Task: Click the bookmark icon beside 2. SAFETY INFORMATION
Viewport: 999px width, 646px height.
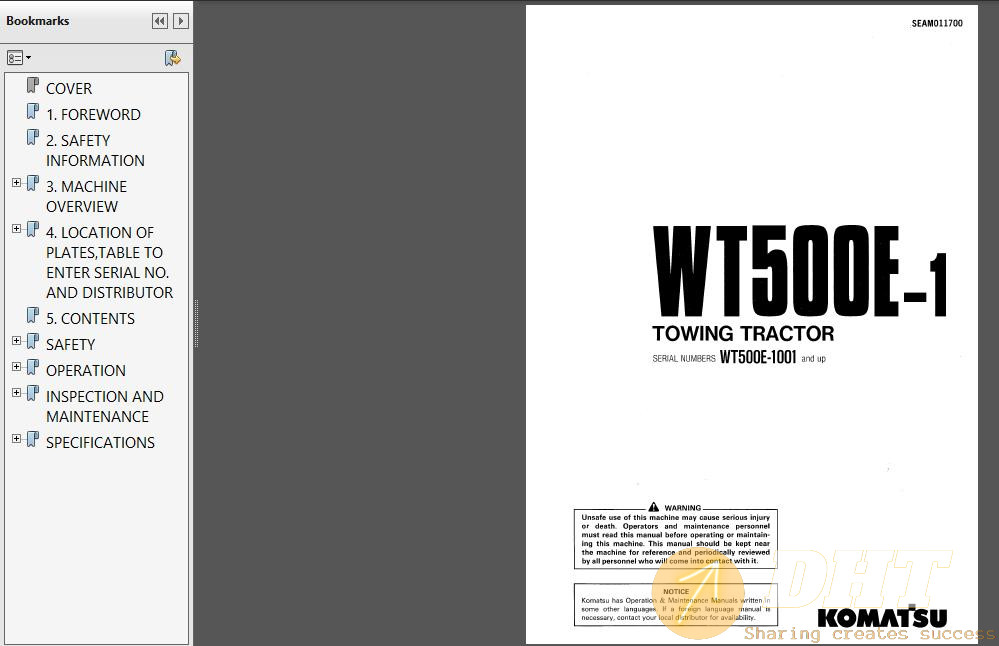Action: [32, 138]
